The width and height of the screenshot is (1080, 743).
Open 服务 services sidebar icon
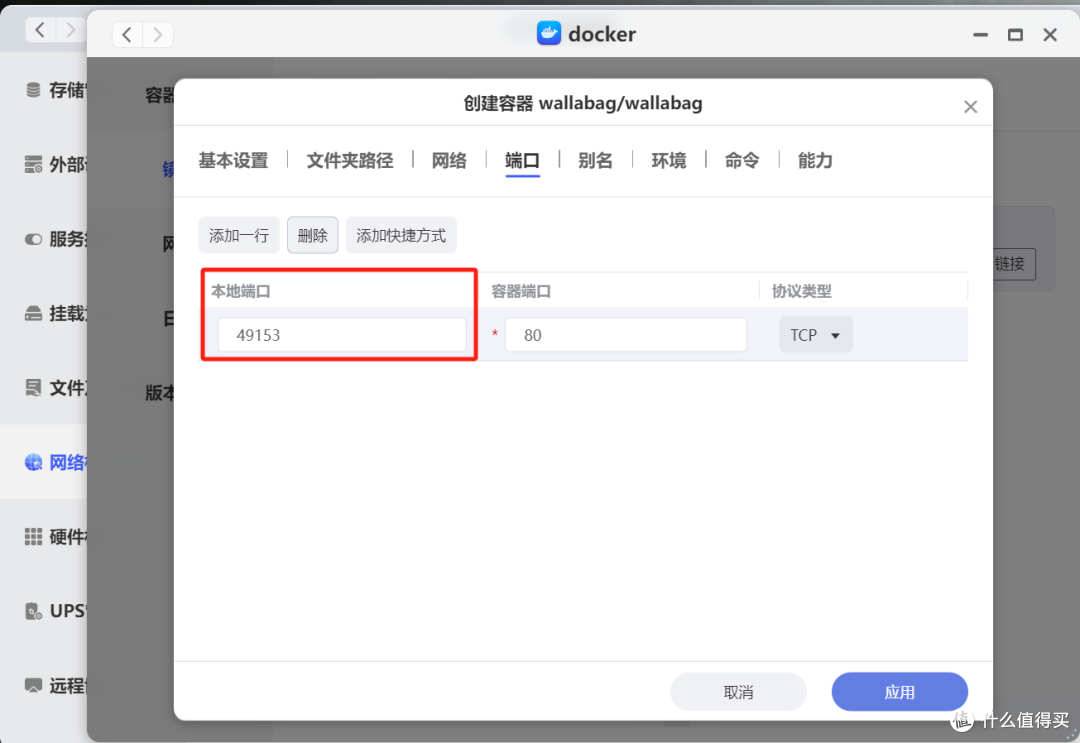33,239
